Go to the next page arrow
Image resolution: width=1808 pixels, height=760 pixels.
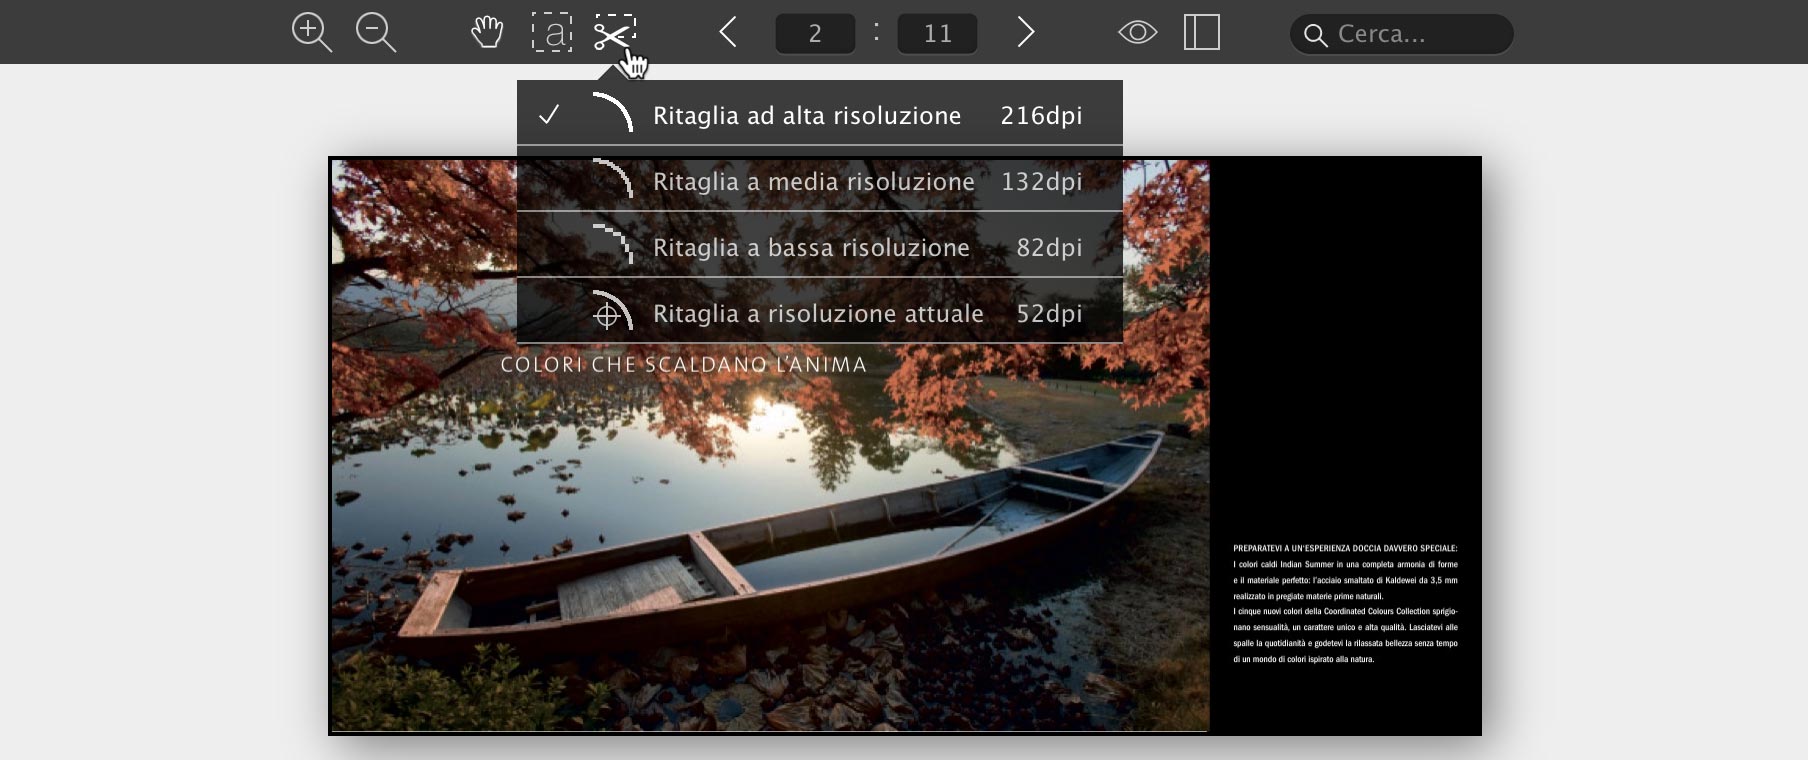tap(1025, 32)
